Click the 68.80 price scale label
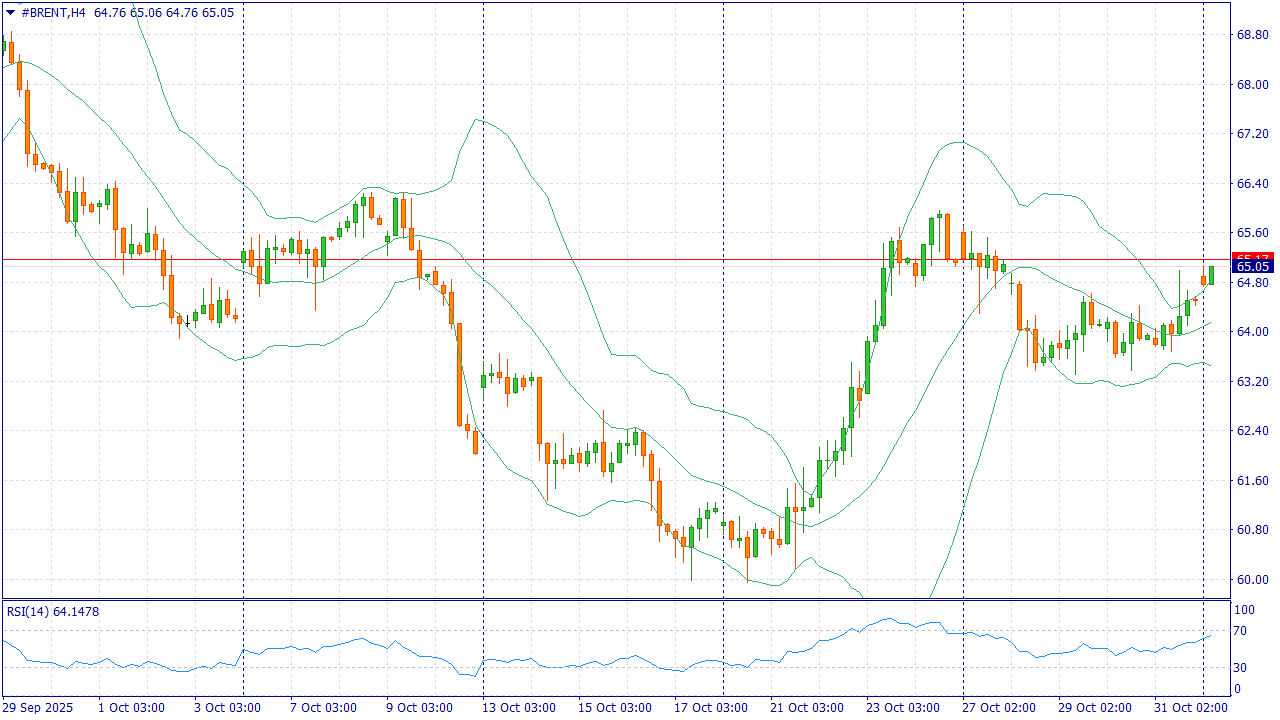This screenshot has height=720, width=1280. point(1253,35)
